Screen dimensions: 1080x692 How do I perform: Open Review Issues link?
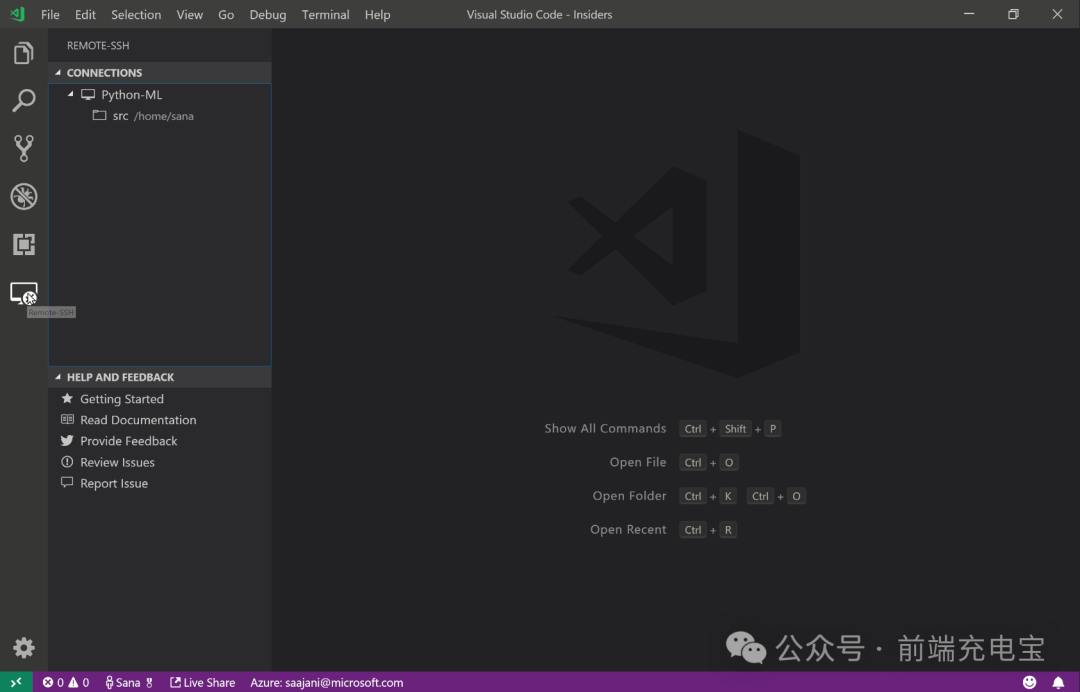coord(117,462)
